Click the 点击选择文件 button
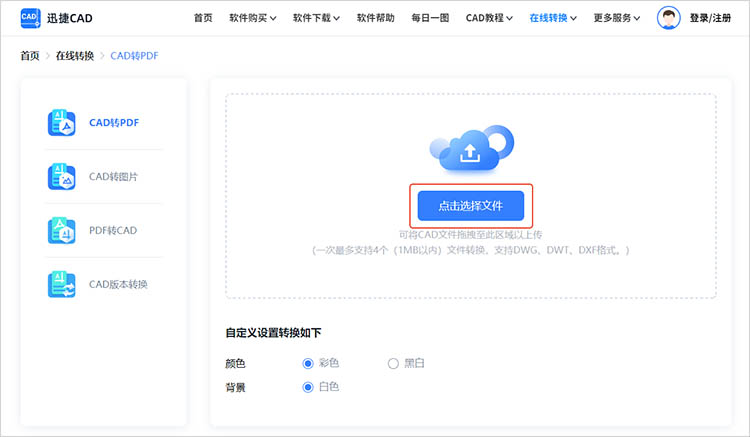Screen dimensions: 750x437 [x=471, y=206]
